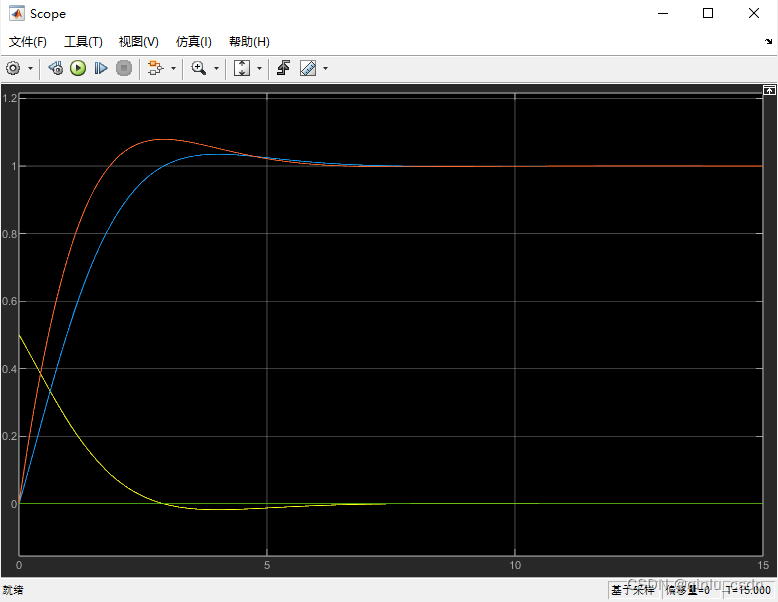Highlight the Simulink block icon

[155, 68]
